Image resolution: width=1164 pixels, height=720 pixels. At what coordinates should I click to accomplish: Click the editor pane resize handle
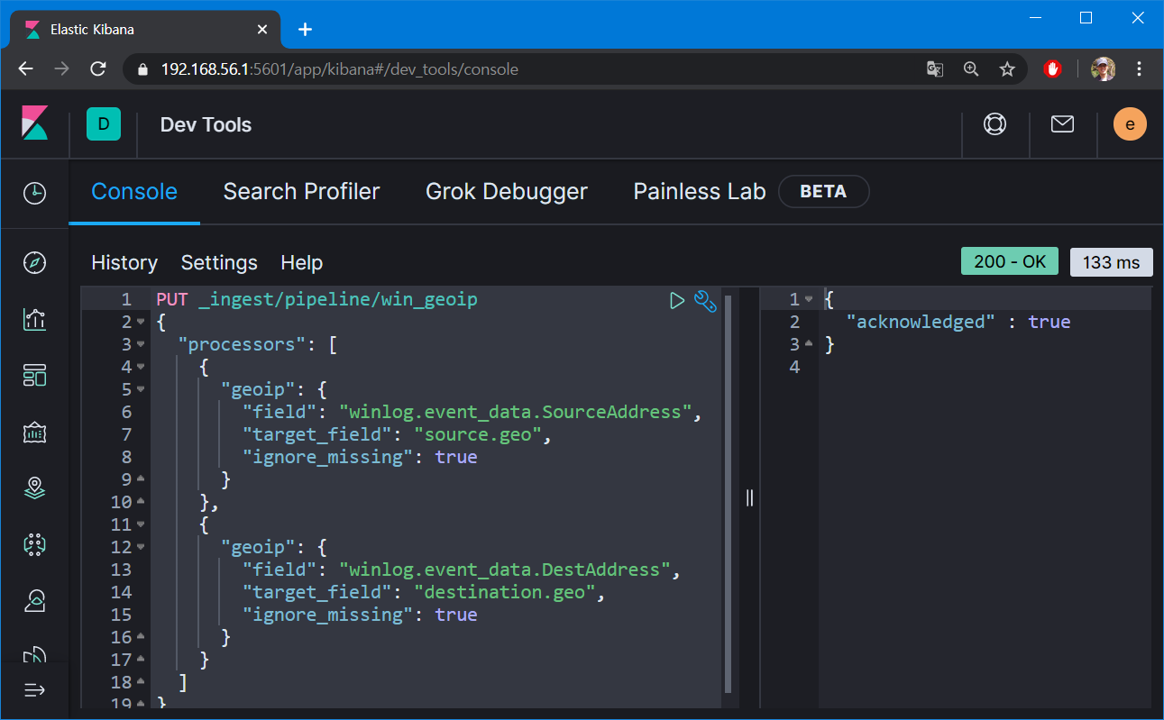pos(749,498)
